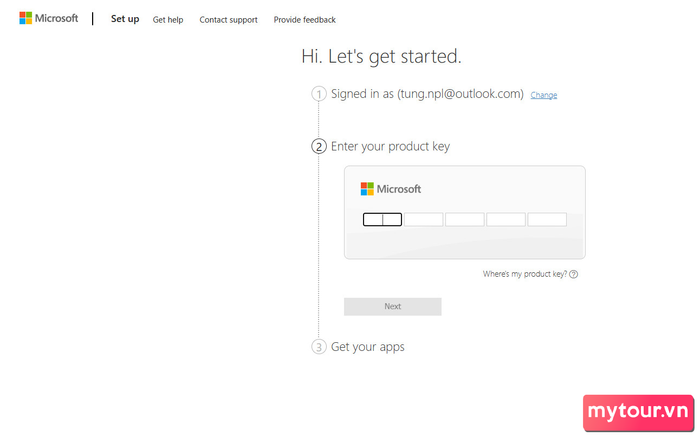Image resolution: width=700 pixels, height=439 pixels.
Task: Click the "Hi. Let's get started." heading
Action: pyautogui.click(x=381, y=57)
